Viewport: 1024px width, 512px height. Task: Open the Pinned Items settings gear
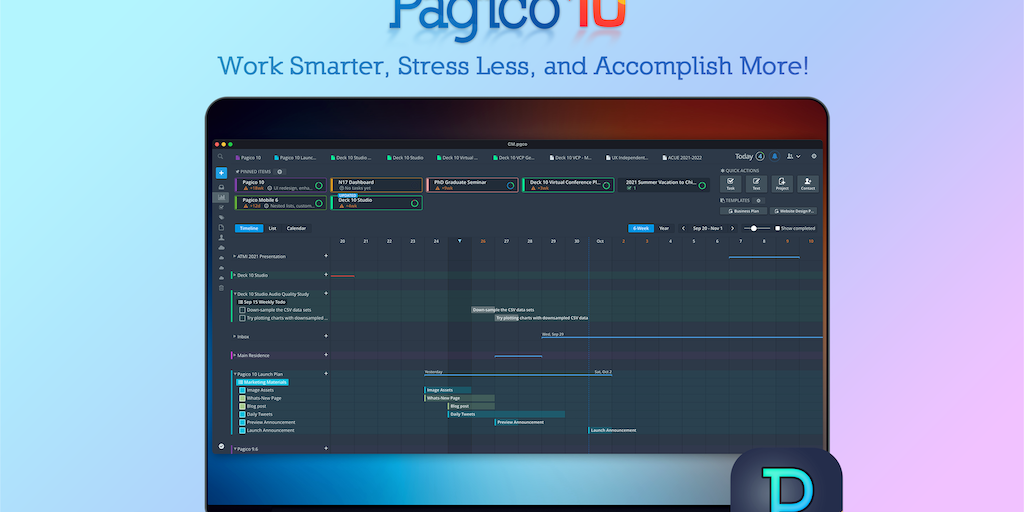pyautogui.click(x=280, y=172)
